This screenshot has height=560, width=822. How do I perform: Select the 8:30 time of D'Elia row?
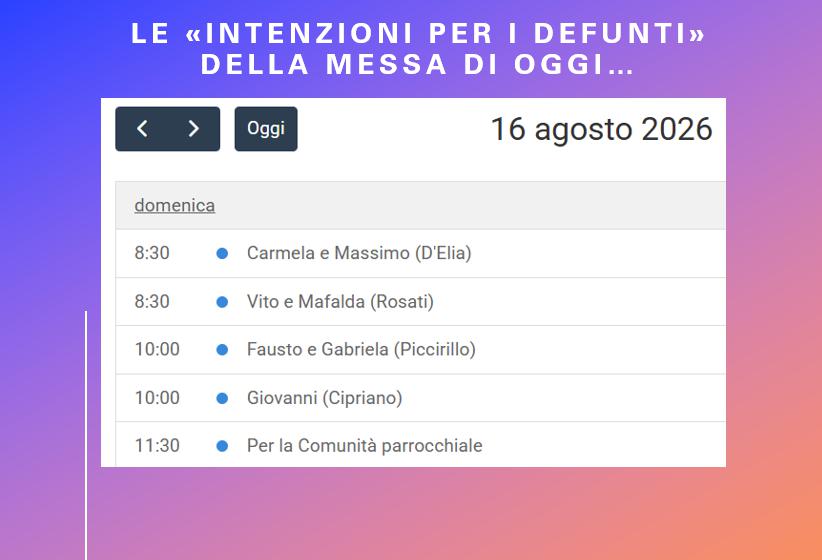(152, 253)
